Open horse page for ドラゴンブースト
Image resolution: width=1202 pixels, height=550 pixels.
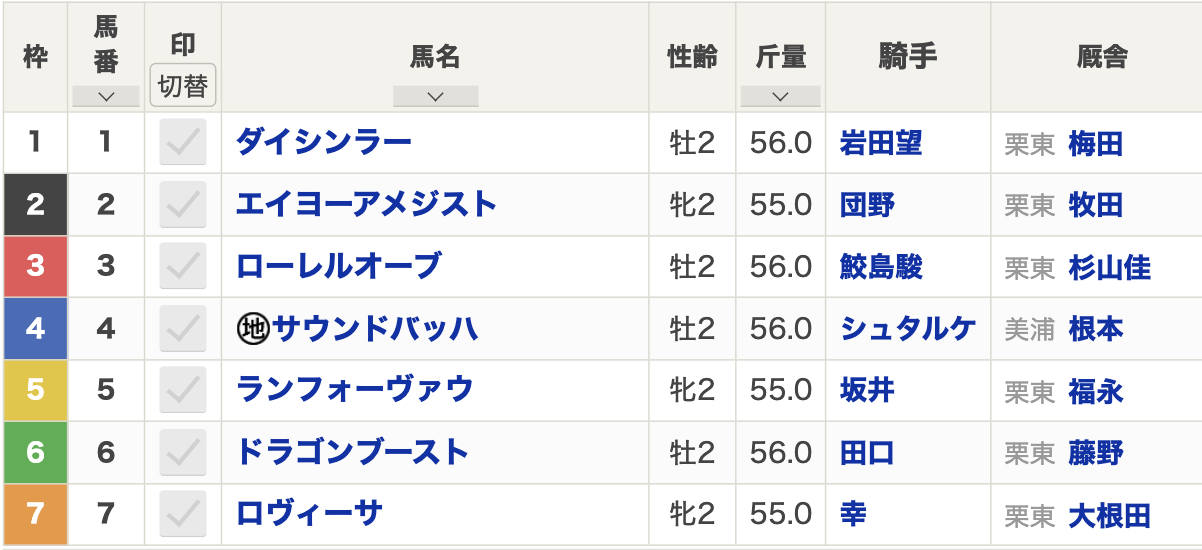pos(352,452)
